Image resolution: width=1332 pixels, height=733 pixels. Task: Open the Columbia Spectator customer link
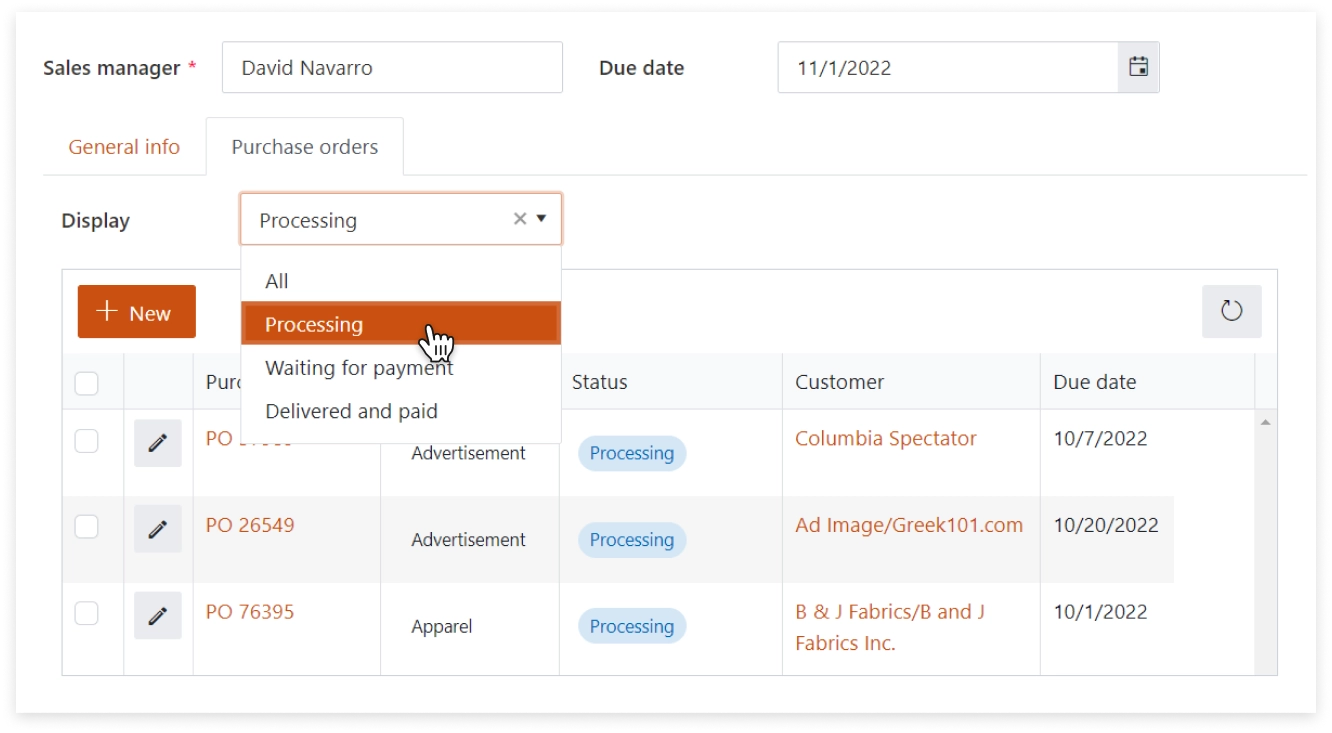click(x=885, y=438)
